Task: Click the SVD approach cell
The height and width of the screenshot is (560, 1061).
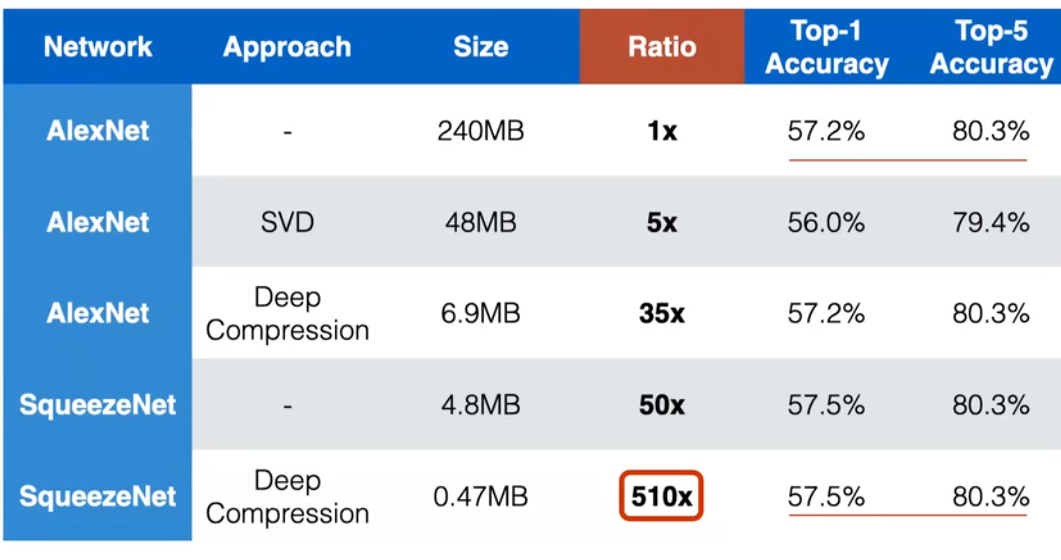Action: click(x=287, y=222)
